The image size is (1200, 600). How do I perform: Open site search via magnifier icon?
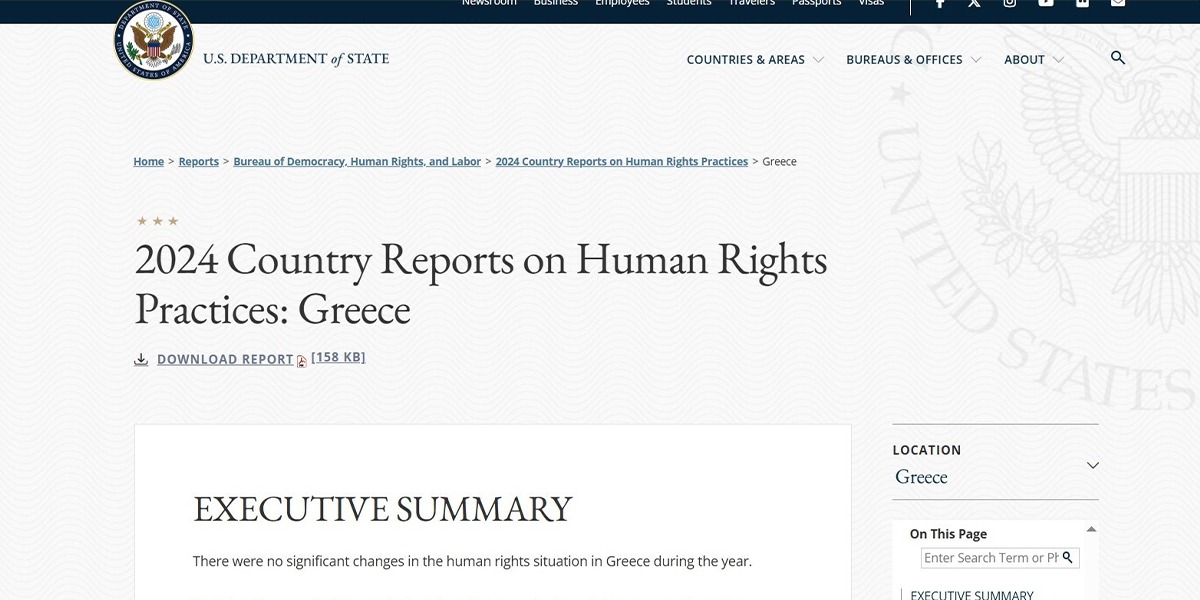click(1118, 58)
